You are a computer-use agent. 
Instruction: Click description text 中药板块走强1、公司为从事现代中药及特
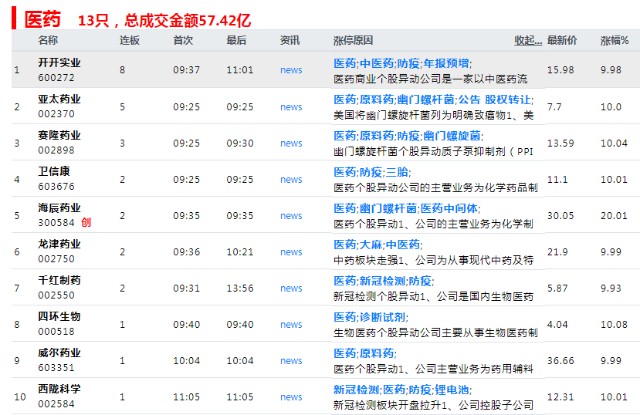pyautogui.click(x=433, y=260)
